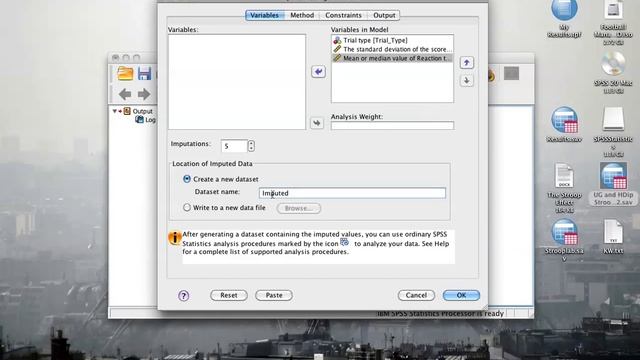Open file with folder icon in Output window
This screenshot has height=360, width=640.
pos(125,73)
